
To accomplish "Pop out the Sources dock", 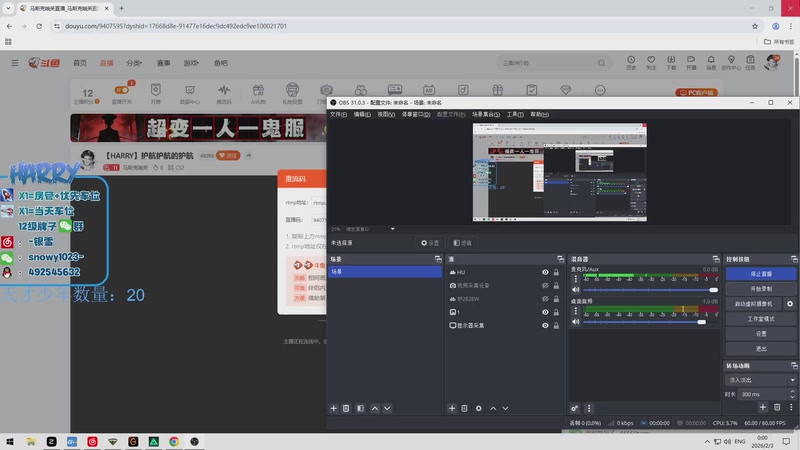I will tap(560, 259).
